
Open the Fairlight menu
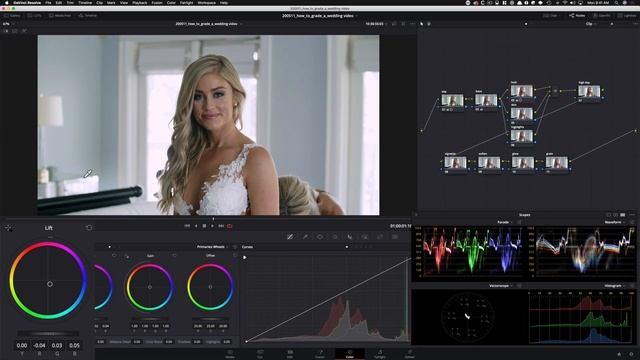(x=187, y=2)
